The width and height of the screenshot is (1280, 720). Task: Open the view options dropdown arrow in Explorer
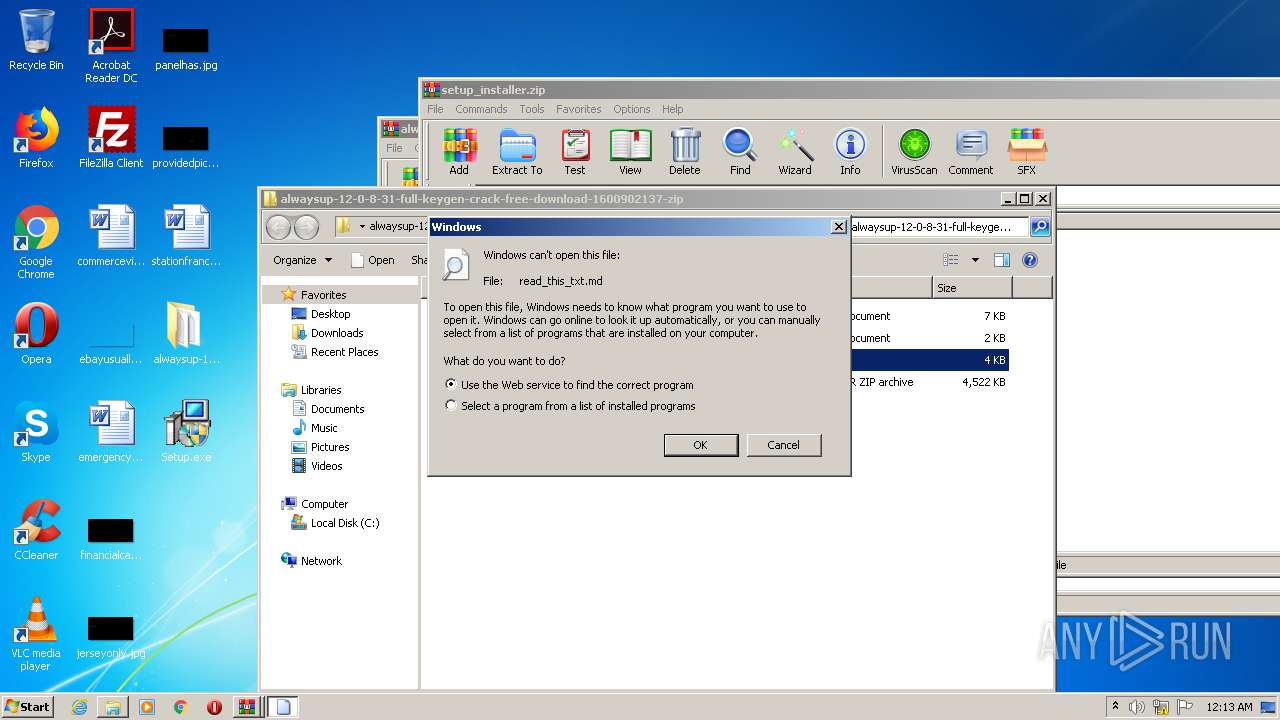[x=975, y=260]
